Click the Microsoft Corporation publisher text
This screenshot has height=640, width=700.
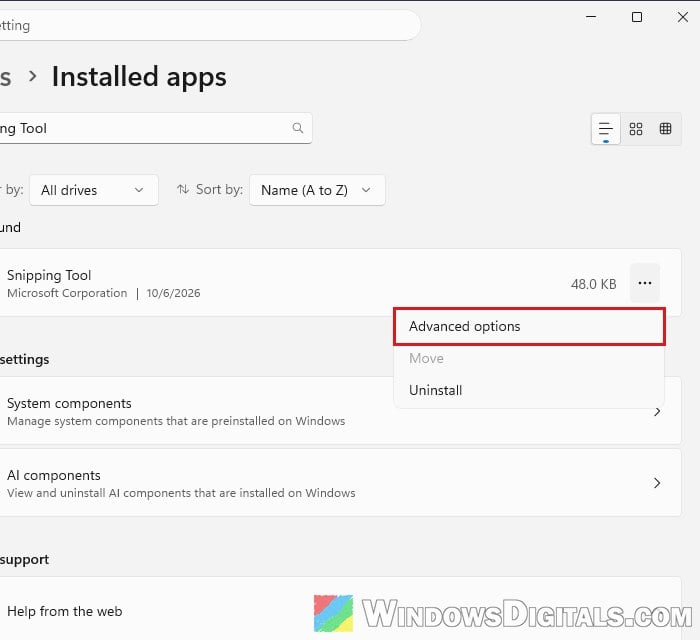[67, 293]
